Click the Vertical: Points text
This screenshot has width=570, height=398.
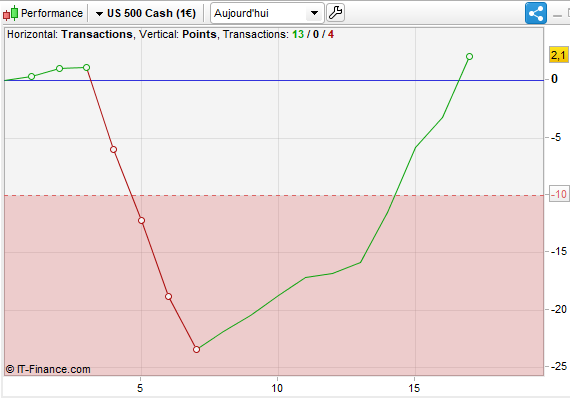[x=178, y=34]
